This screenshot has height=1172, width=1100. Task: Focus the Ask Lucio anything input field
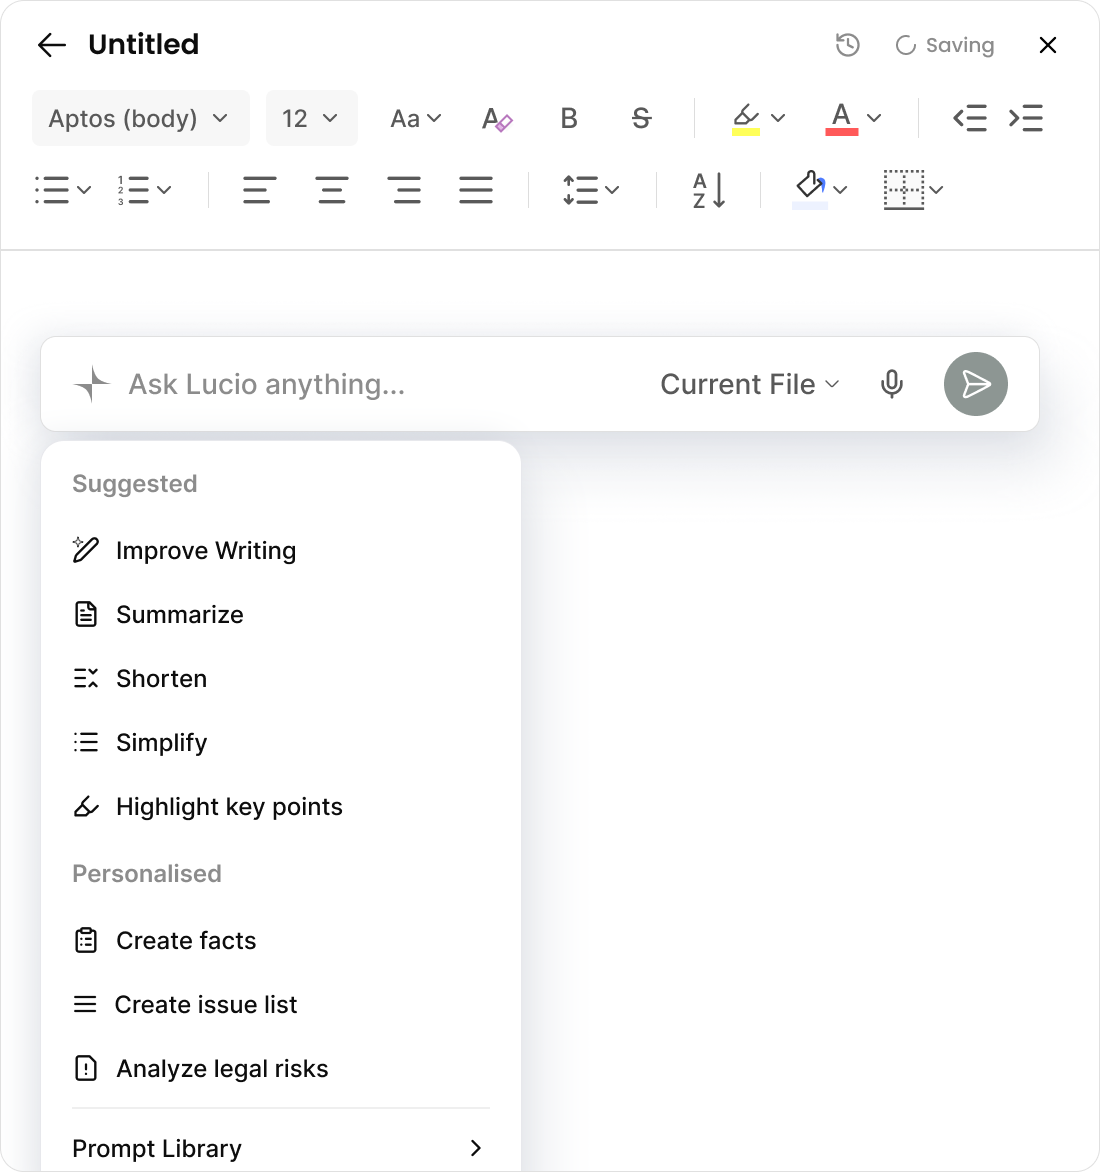[380, 384]
